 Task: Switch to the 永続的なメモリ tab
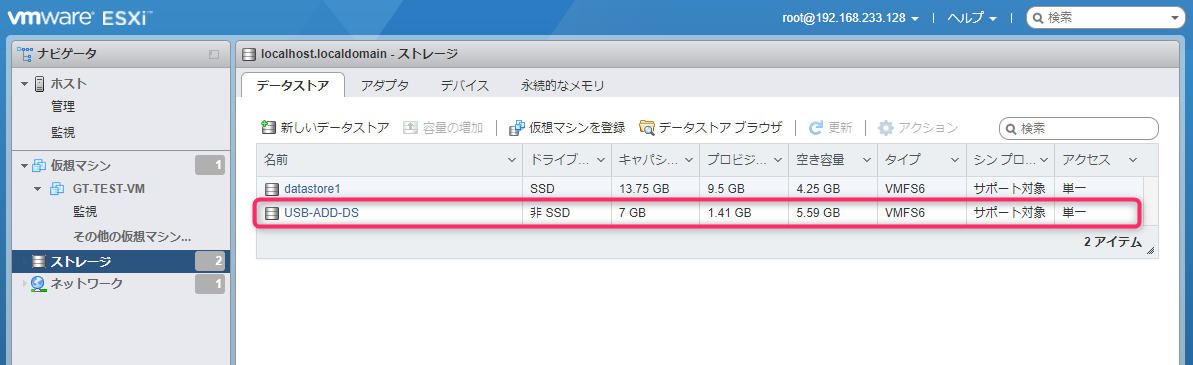(563, 86)
